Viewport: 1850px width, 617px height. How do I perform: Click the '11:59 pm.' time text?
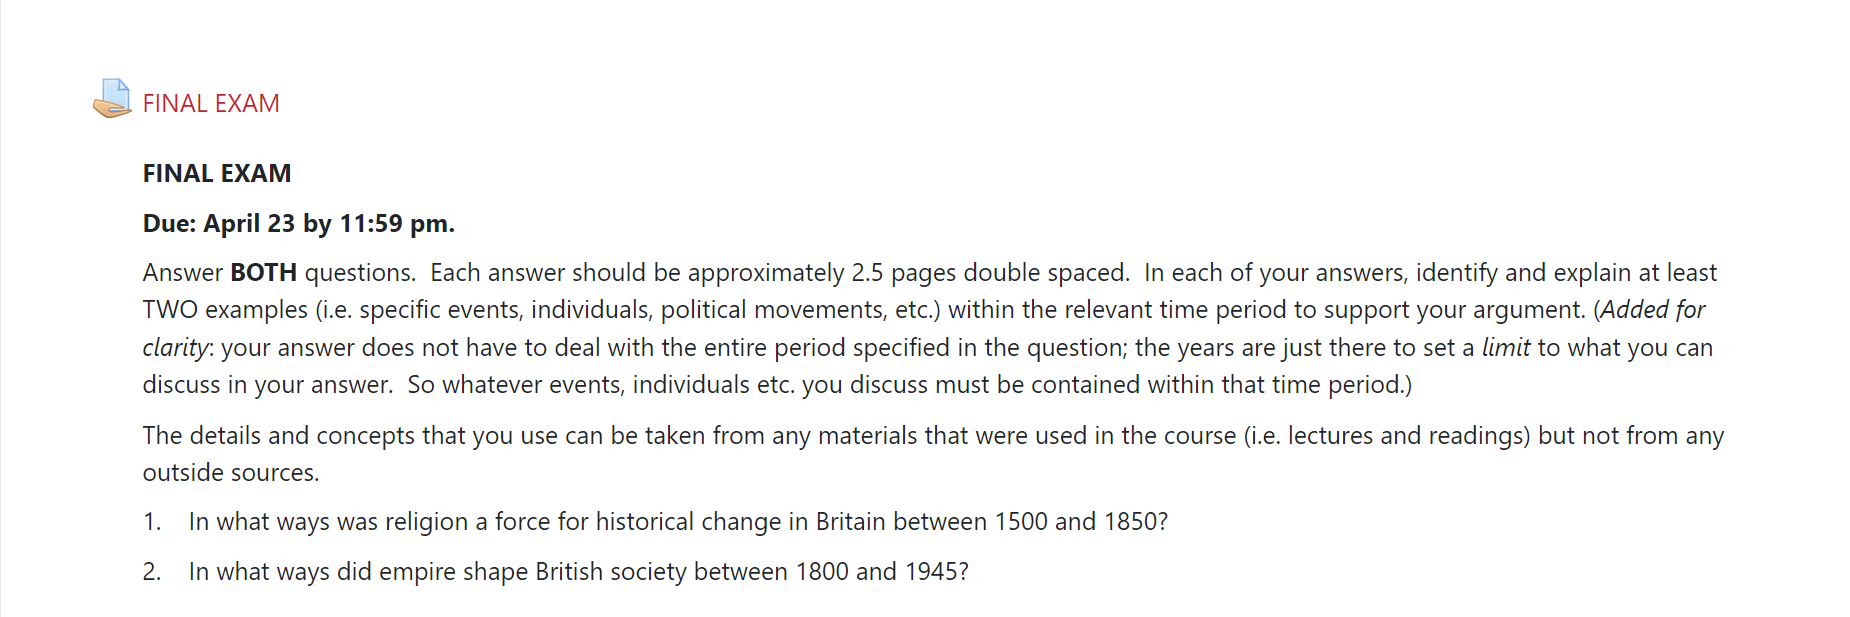[397, 224]
